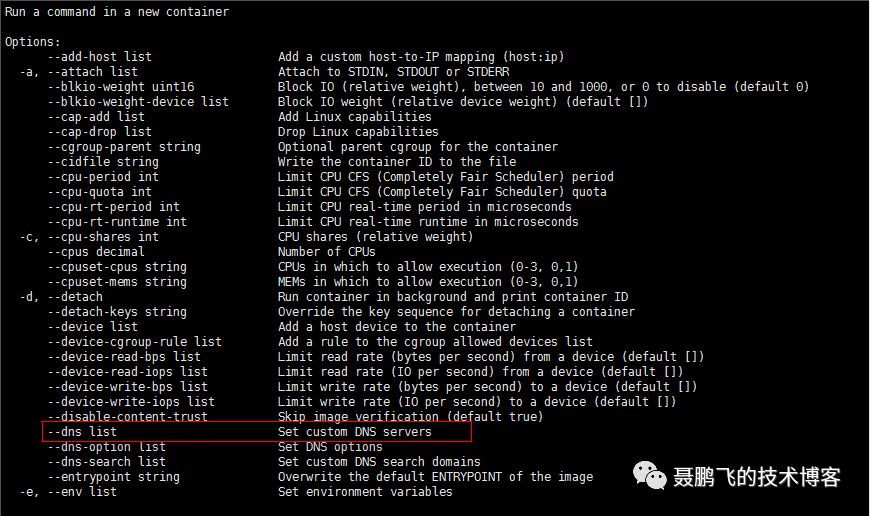Click the --cap-add list option

tap(96, 117)
